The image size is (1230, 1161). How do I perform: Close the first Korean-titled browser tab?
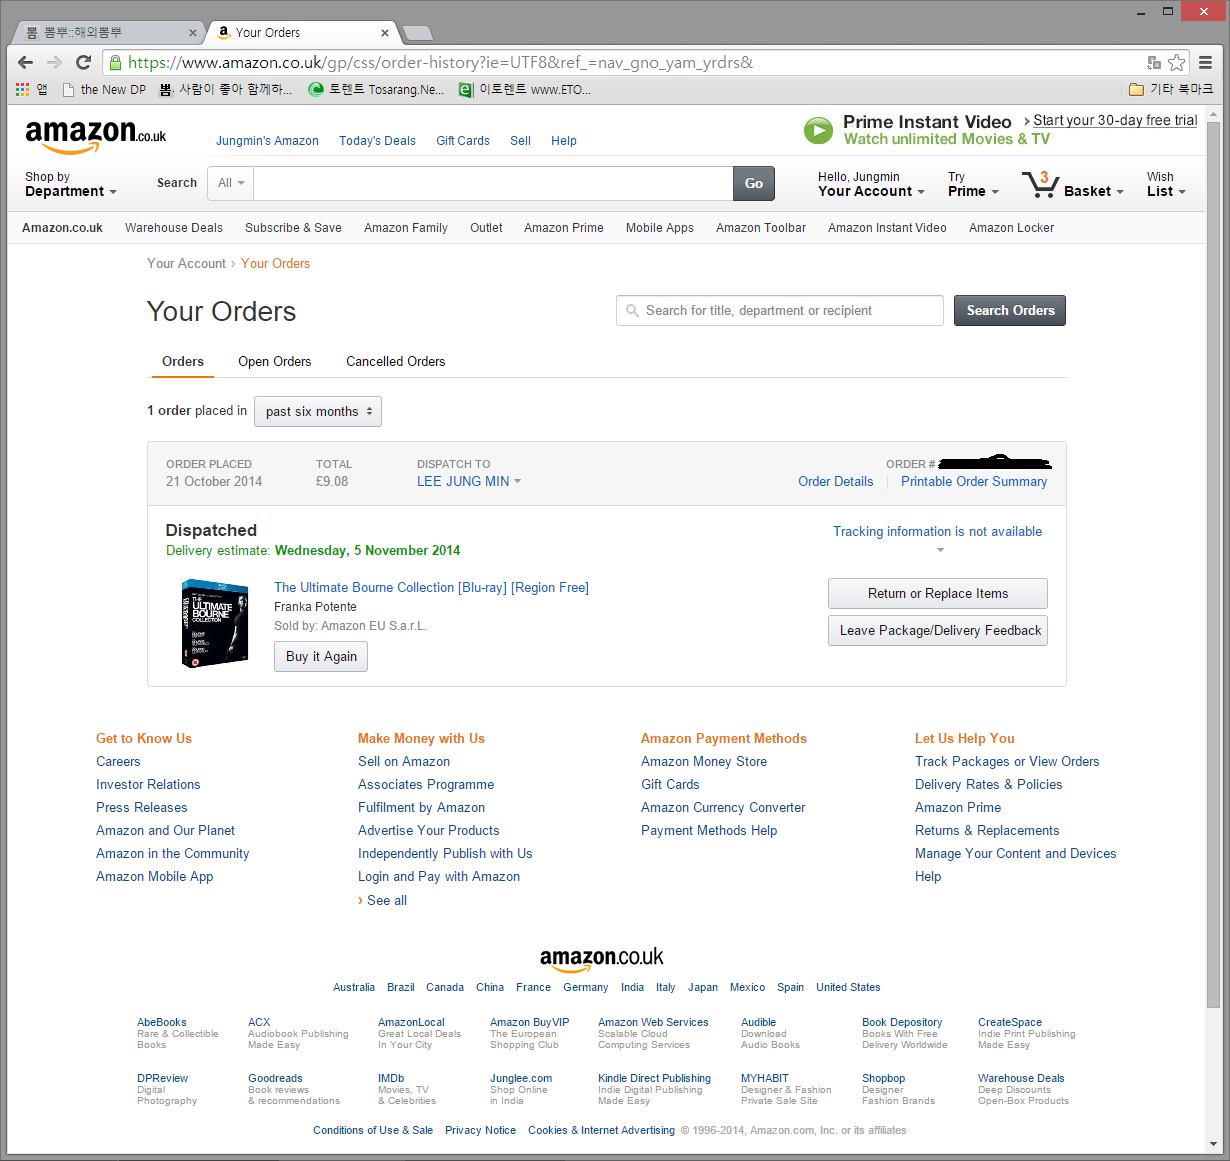click(193, 33)
